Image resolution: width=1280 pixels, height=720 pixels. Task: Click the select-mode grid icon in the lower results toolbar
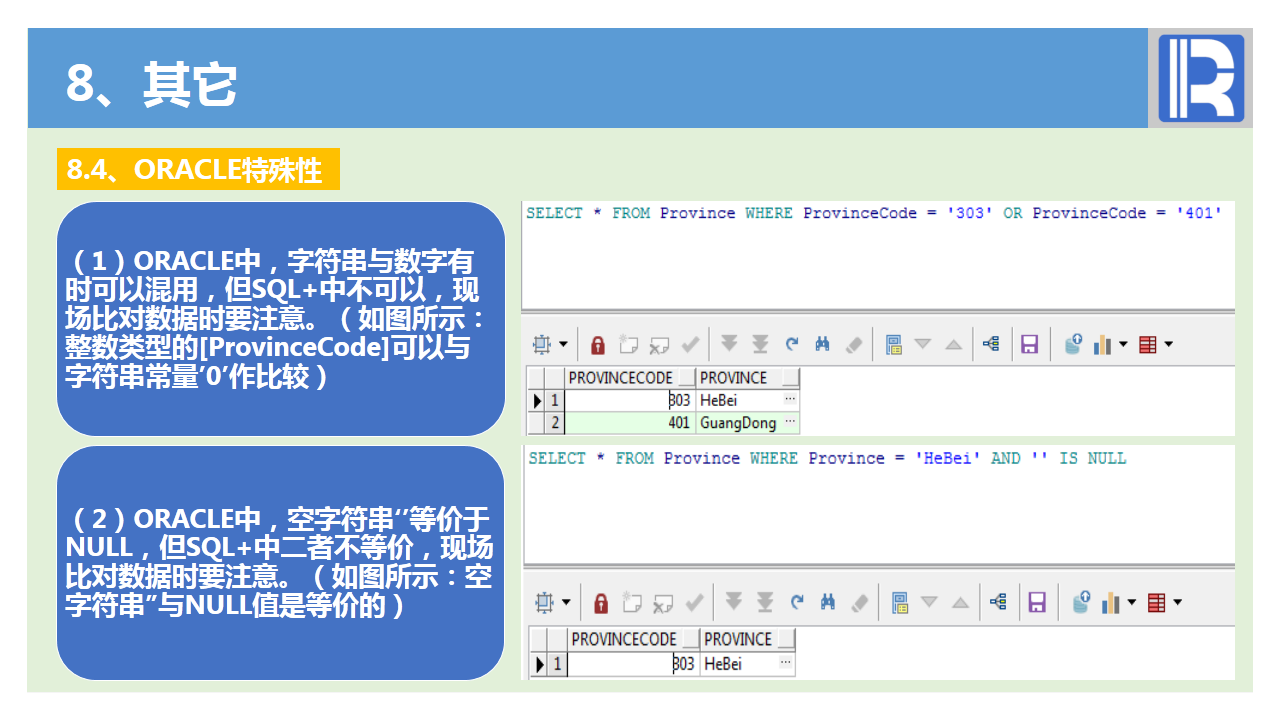tap(545, 602)
